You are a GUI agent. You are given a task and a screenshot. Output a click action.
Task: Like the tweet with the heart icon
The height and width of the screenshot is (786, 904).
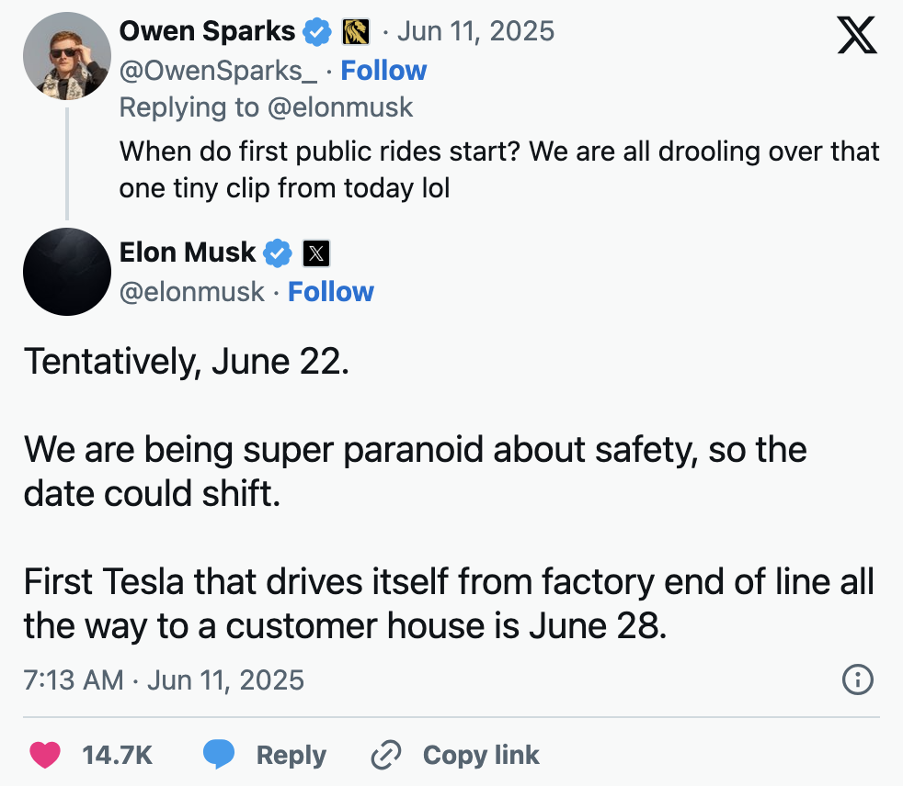tap(45, 755)
